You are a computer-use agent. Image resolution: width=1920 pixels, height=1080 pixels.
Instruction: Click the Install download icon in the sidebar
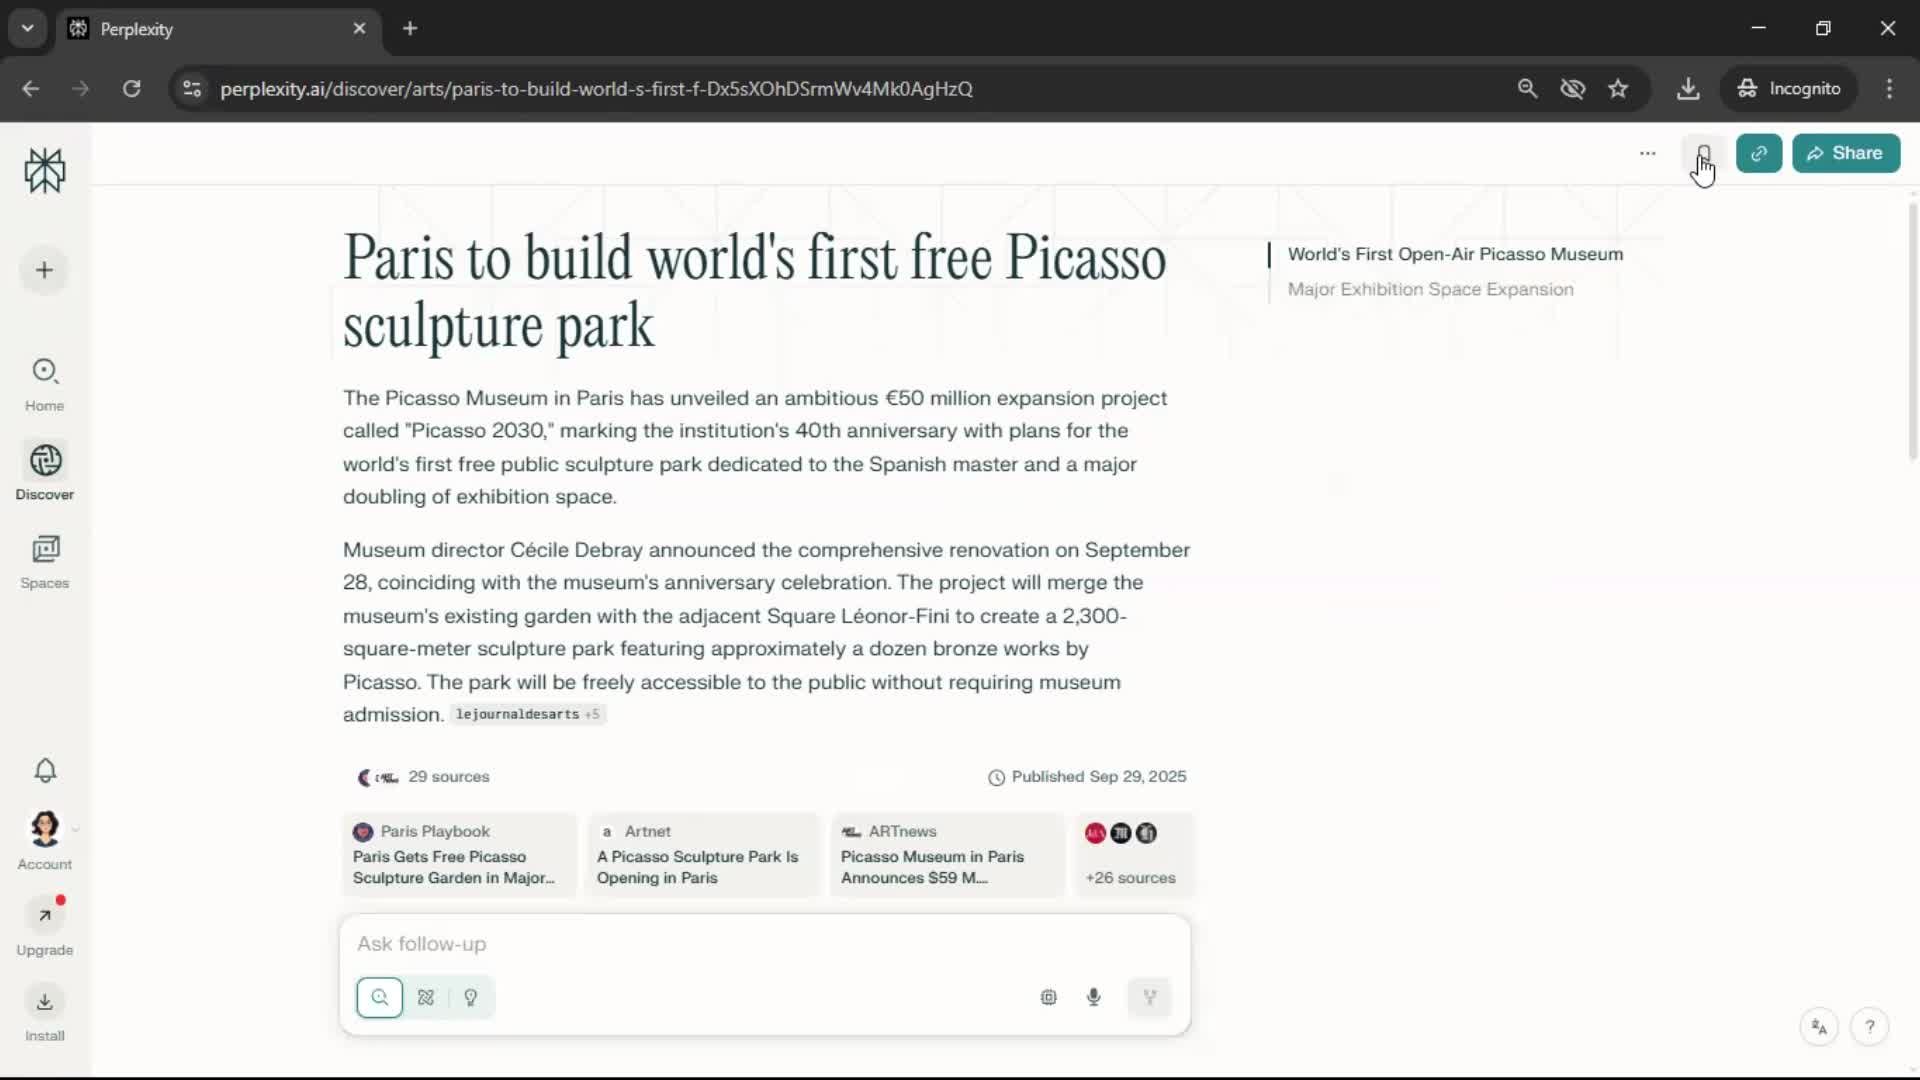pos(45,1002)
